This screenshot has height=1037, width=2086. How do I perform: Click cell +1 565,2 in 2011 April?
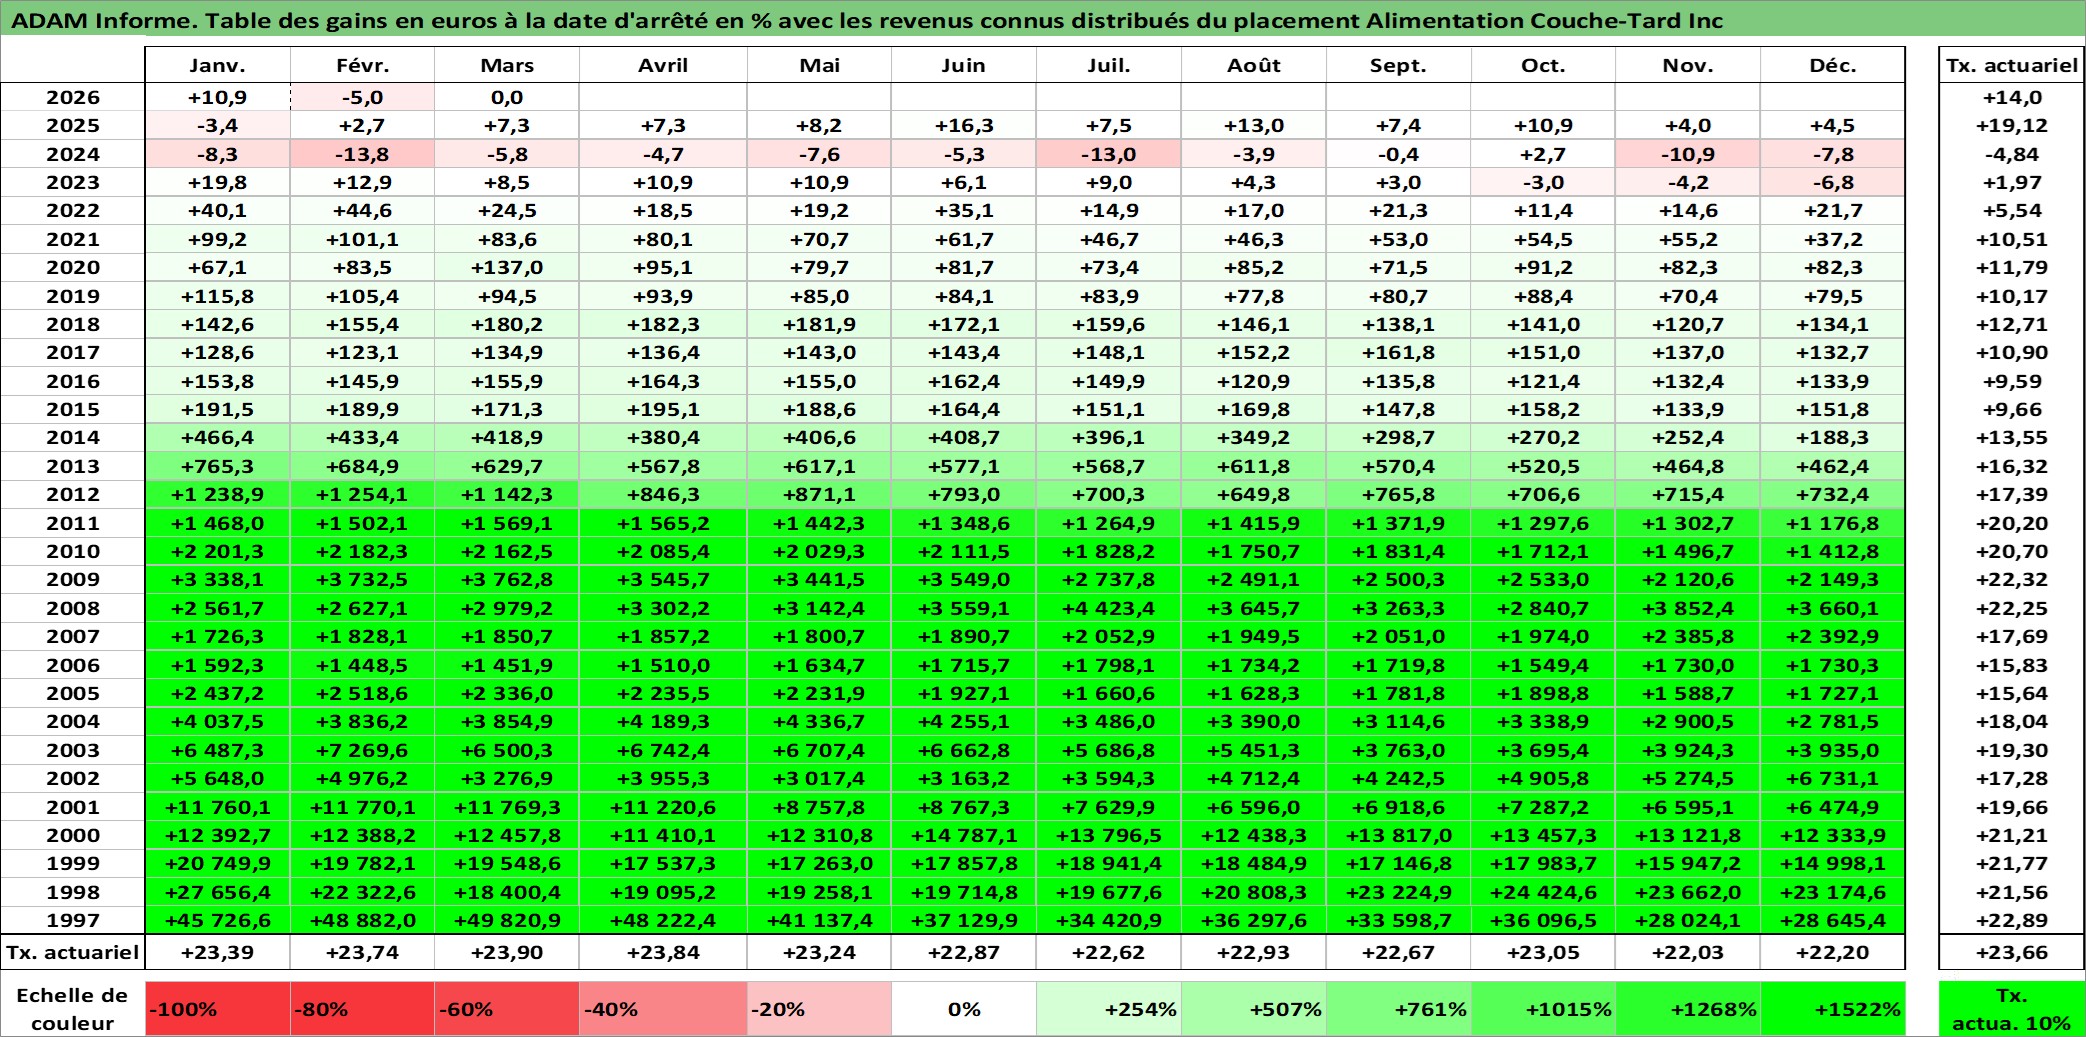click(663, 523)
